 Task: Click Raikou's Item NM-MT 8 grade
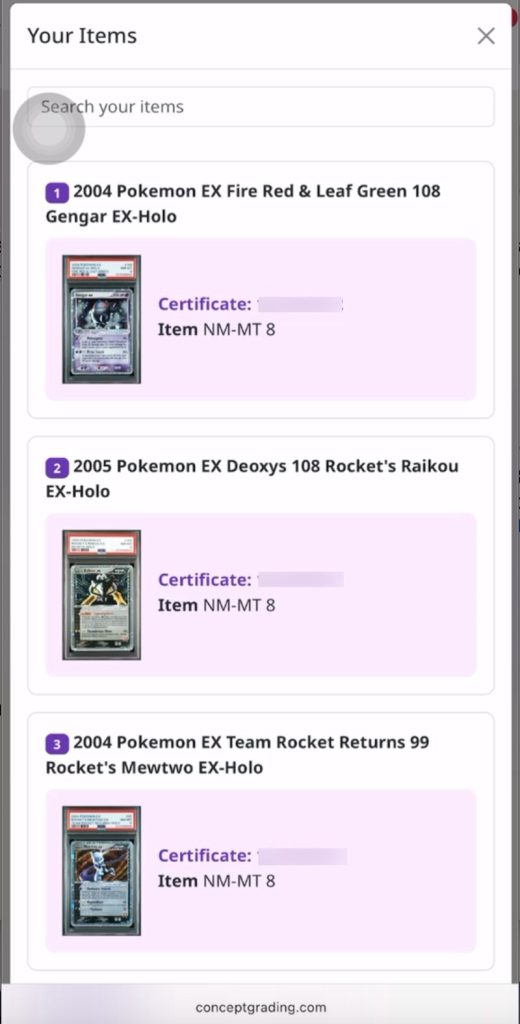(216, 605)
